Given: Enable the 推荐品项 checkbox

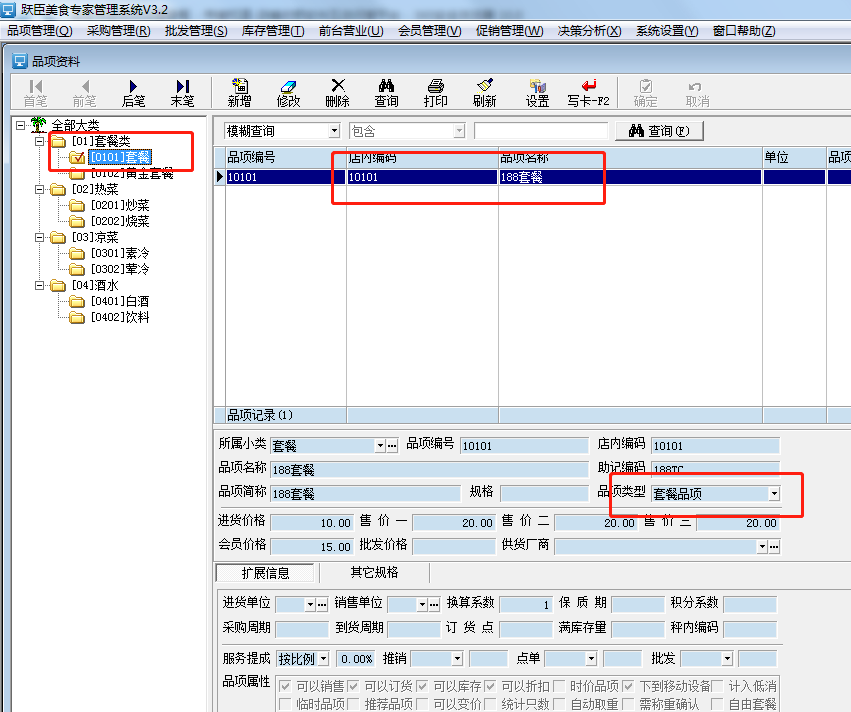Looking at the screenshot, I should coord(355,704).
